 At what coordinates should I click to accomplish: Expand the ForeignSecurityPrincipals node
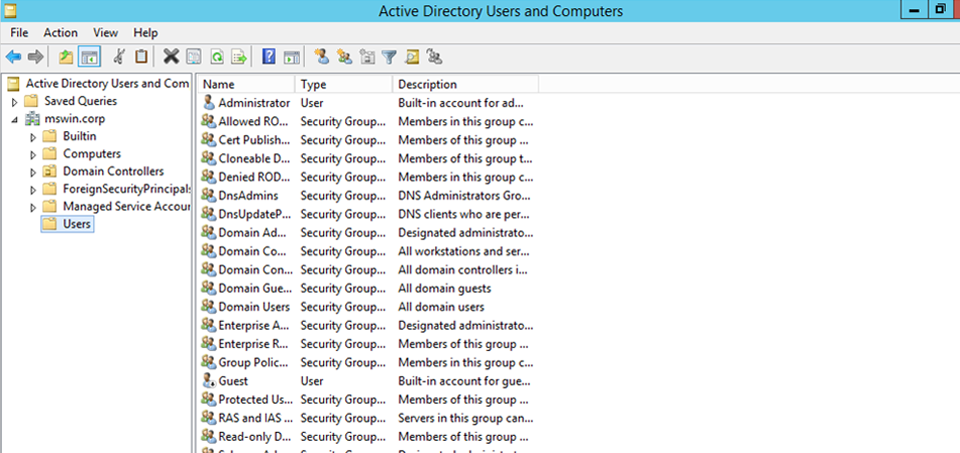point(33,190)
